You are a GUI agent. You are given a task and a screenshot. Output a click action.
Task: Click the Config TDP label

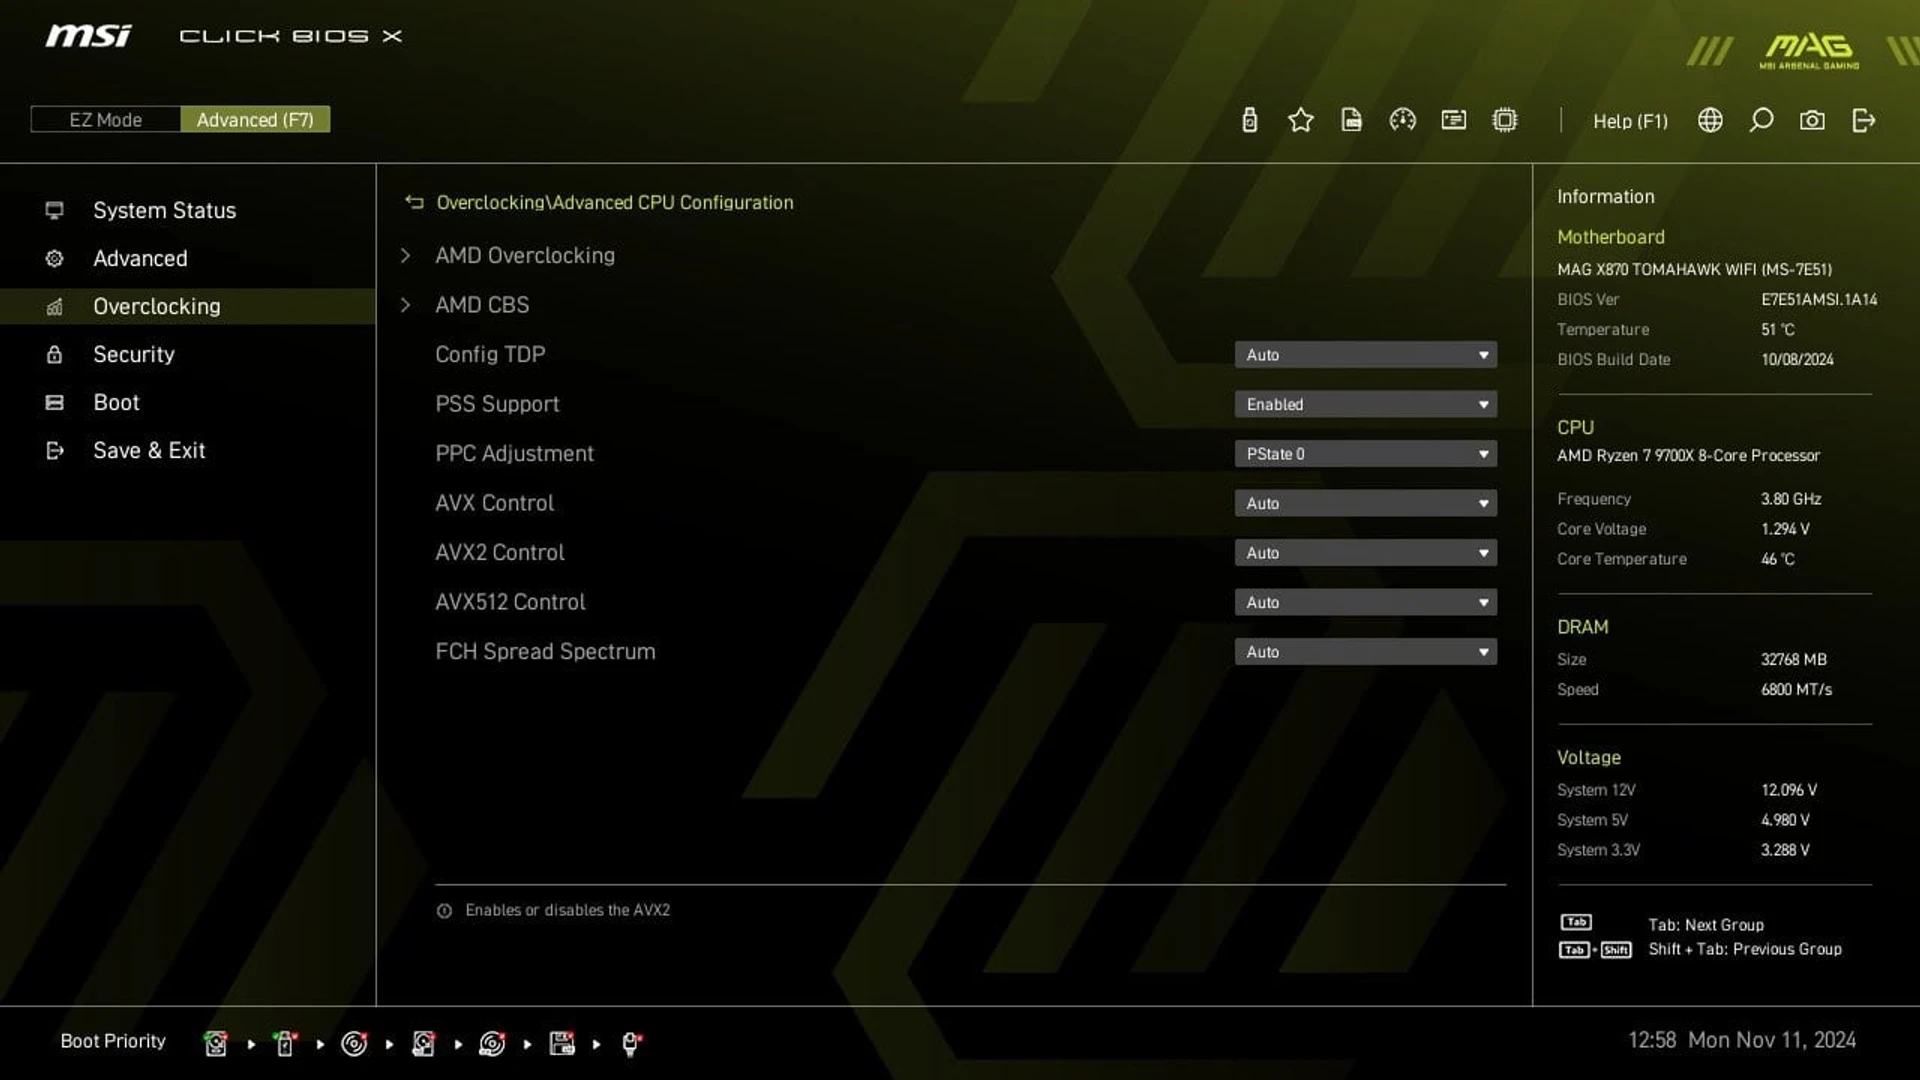(x=490, y=354)
